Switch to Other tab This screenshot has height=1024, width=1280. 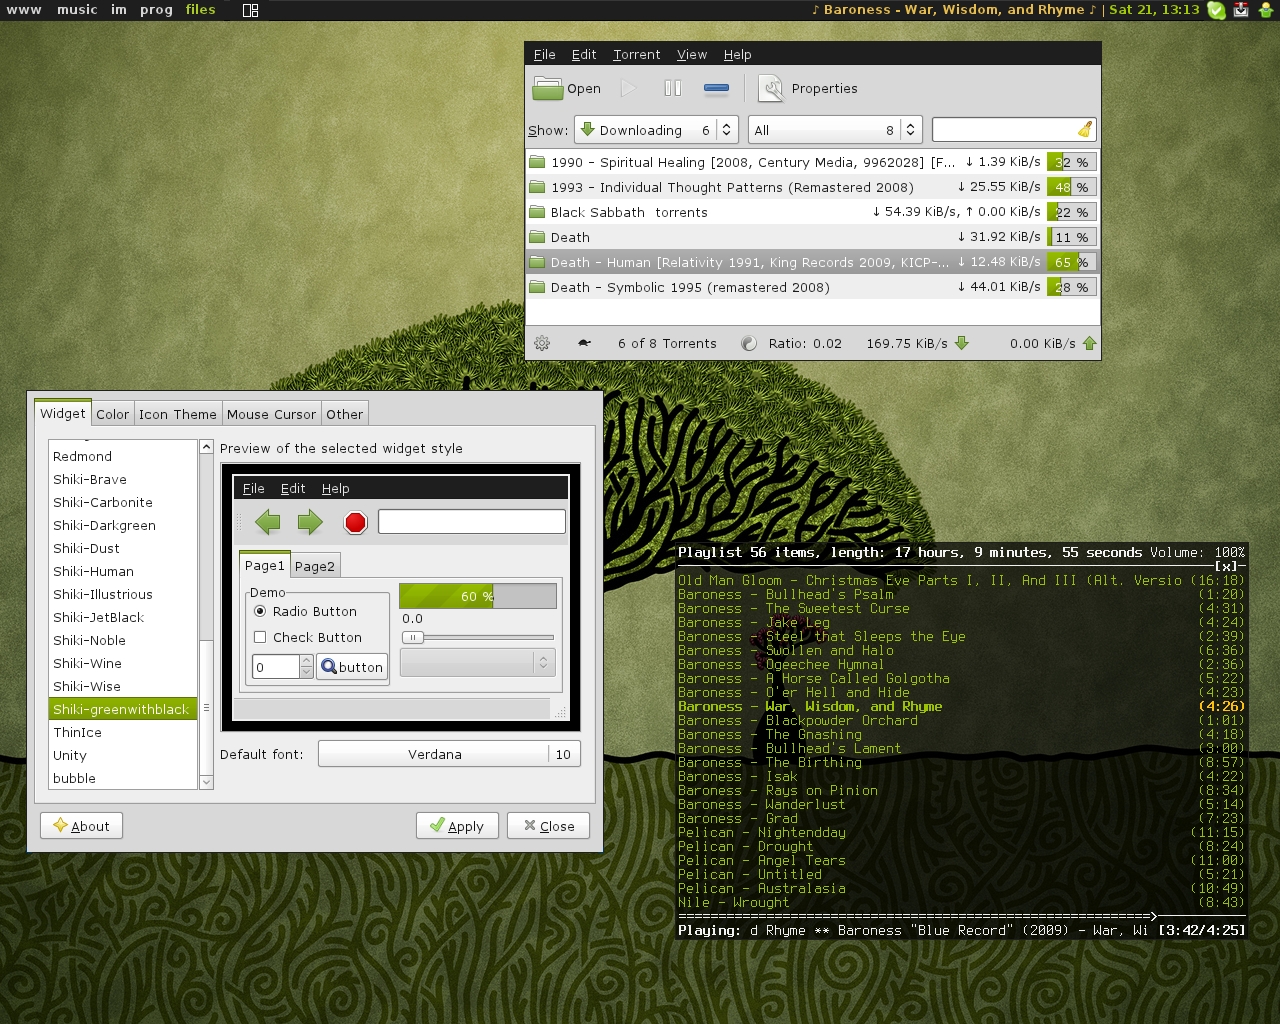coord(345,414)
